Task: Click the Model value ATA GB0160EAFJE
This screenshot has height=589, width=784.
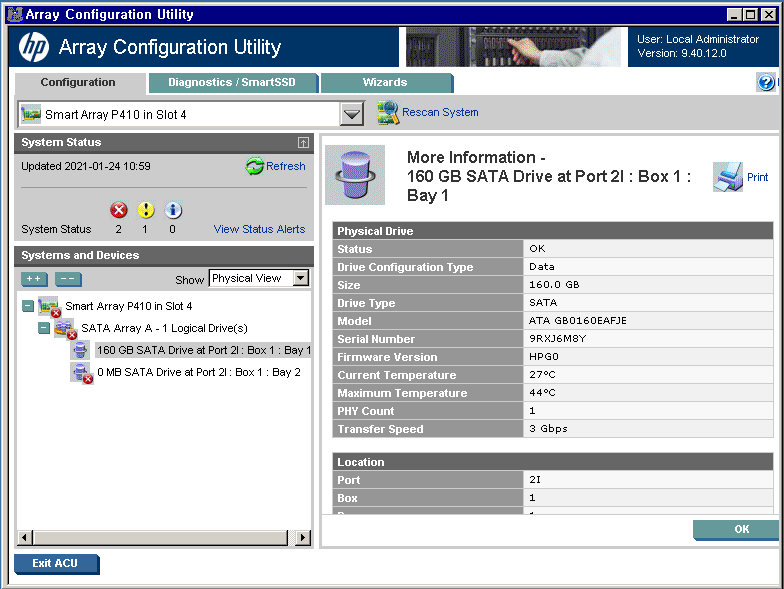Action: pos(578,320)
